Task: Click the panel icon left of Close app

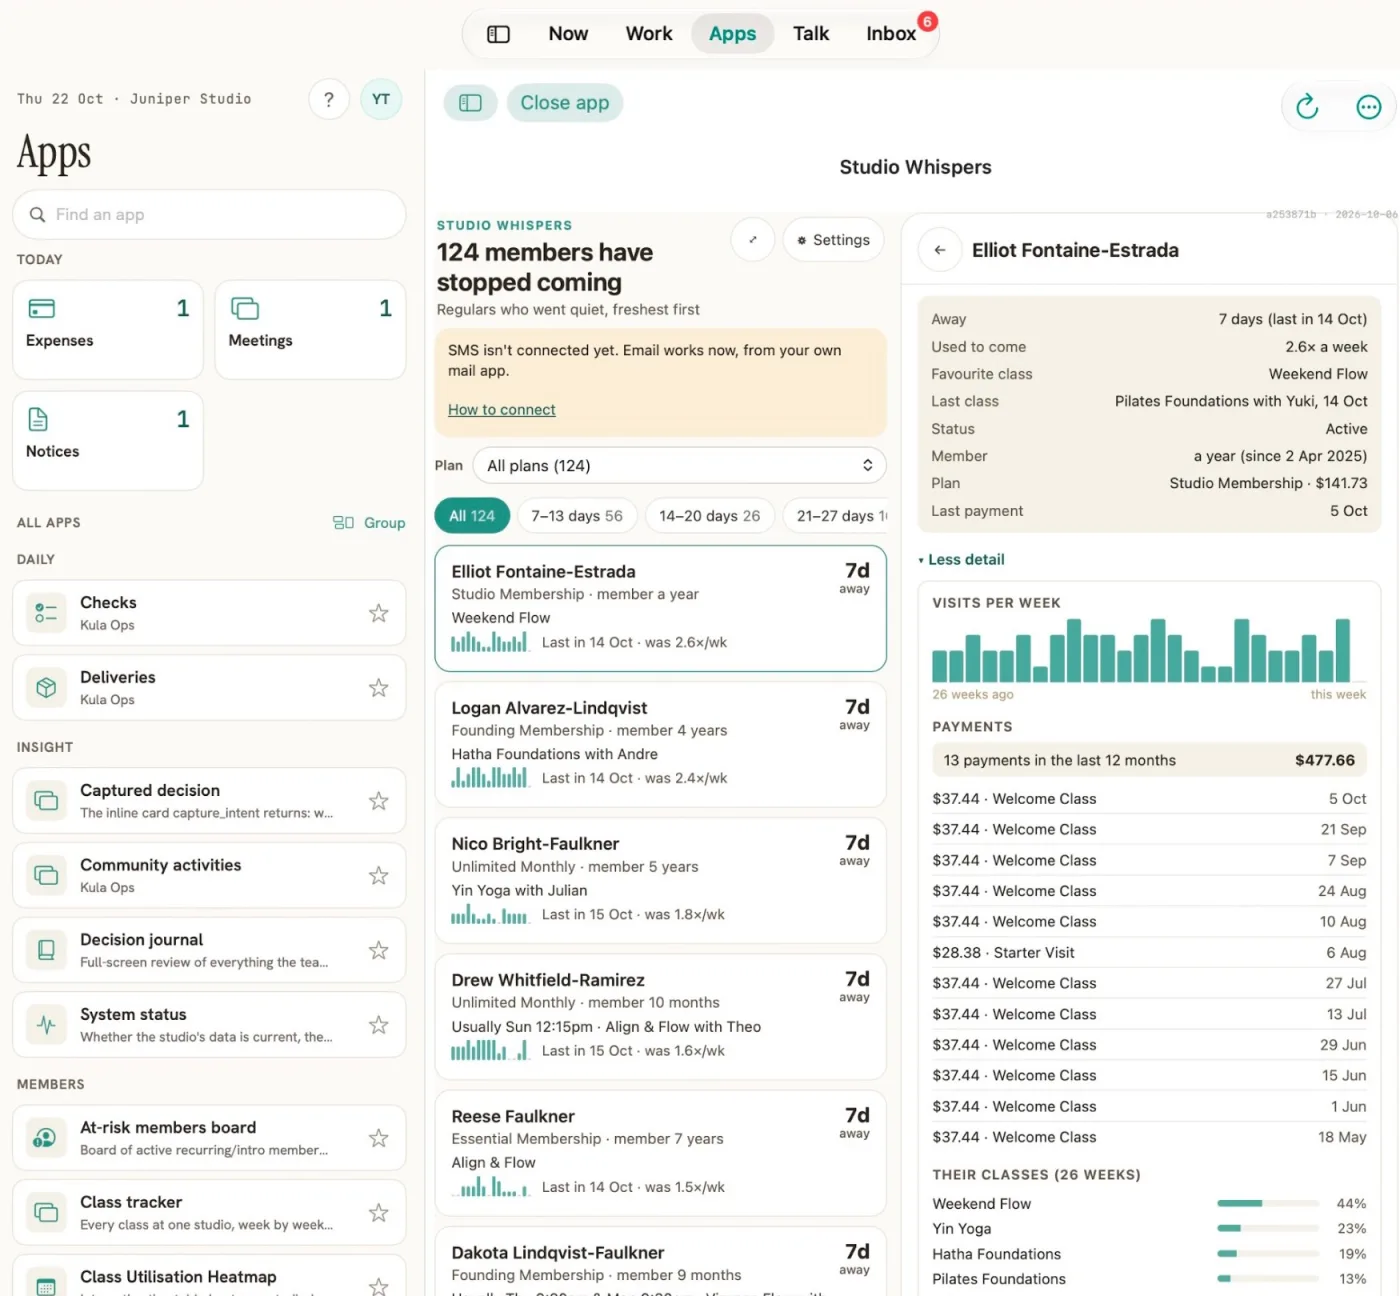Action: 471,103
